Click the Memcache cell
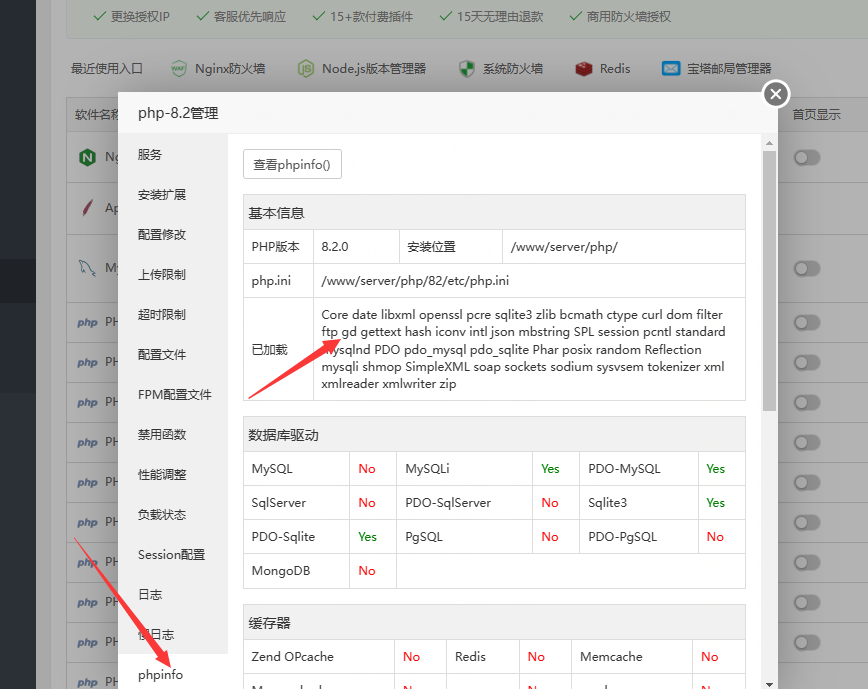Image resolution: width=868 pixels, height=689 pixels. click(x=632, y=656)
